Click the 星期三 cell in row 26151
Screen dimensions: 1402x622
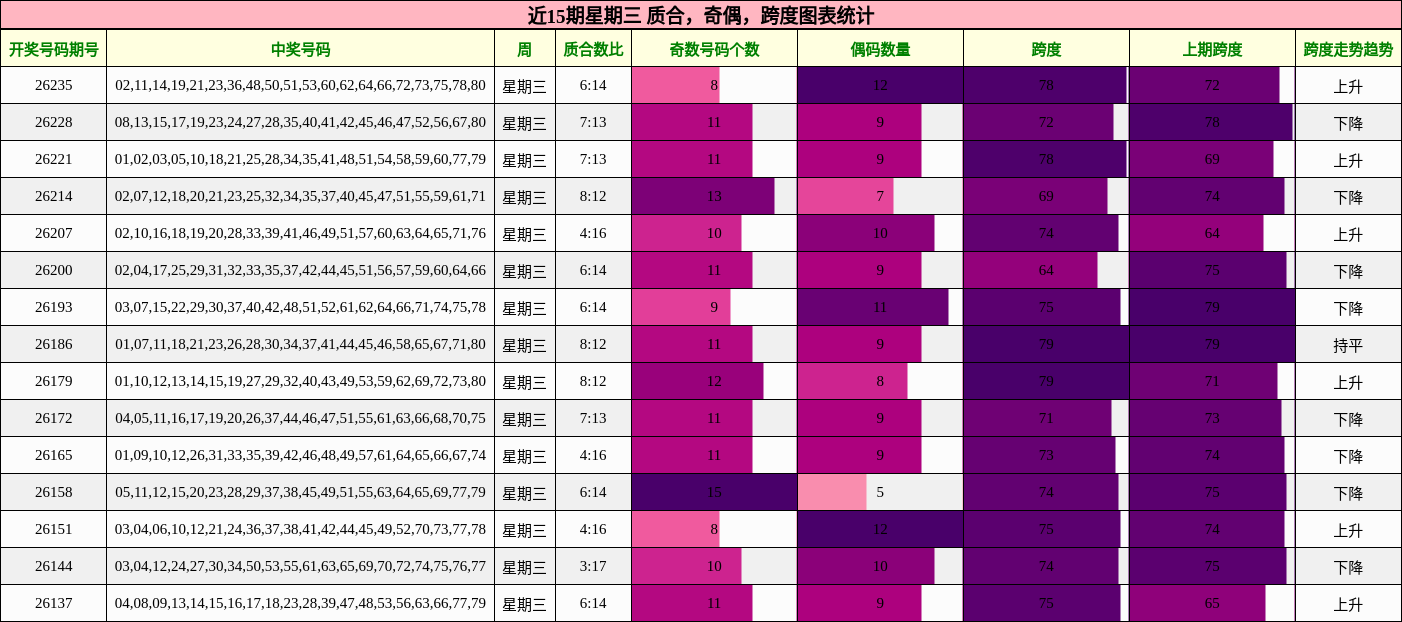(525, 529)
